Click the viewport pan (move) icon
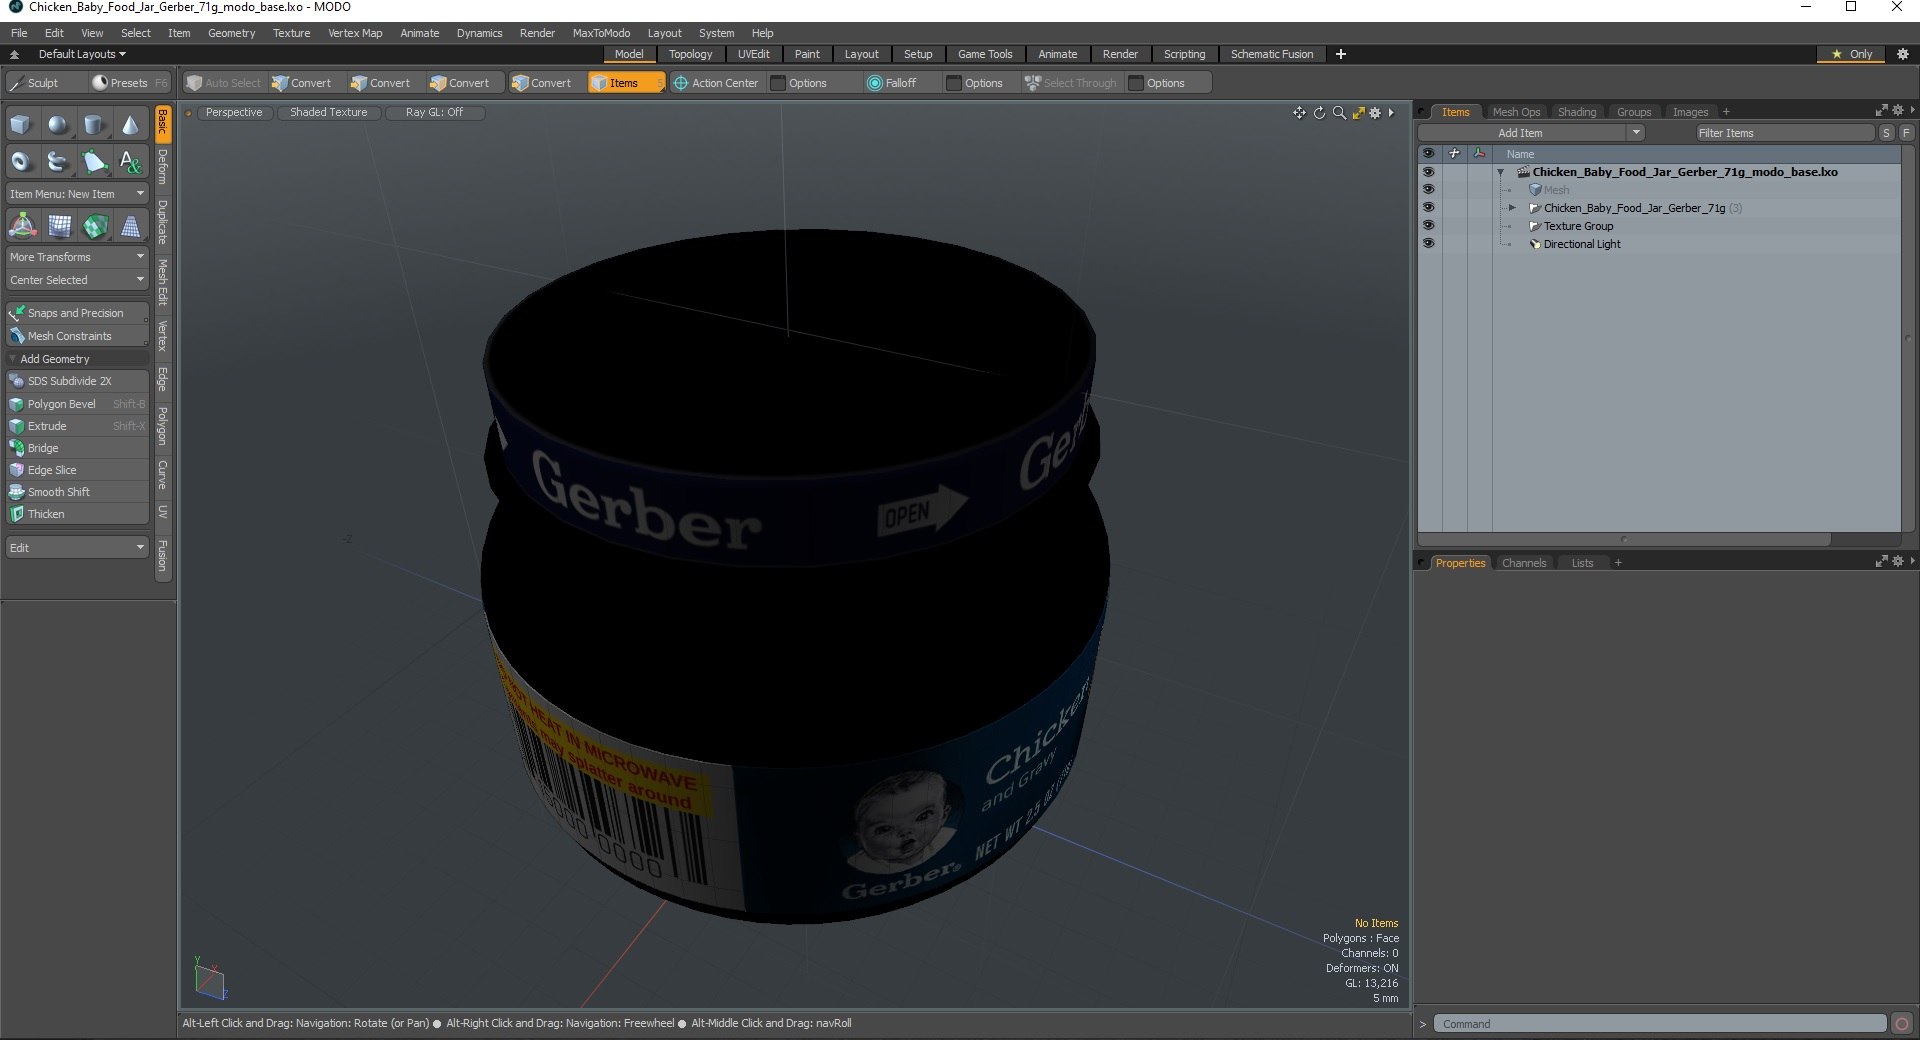 pyautogui.click(x=1299, y=113)
